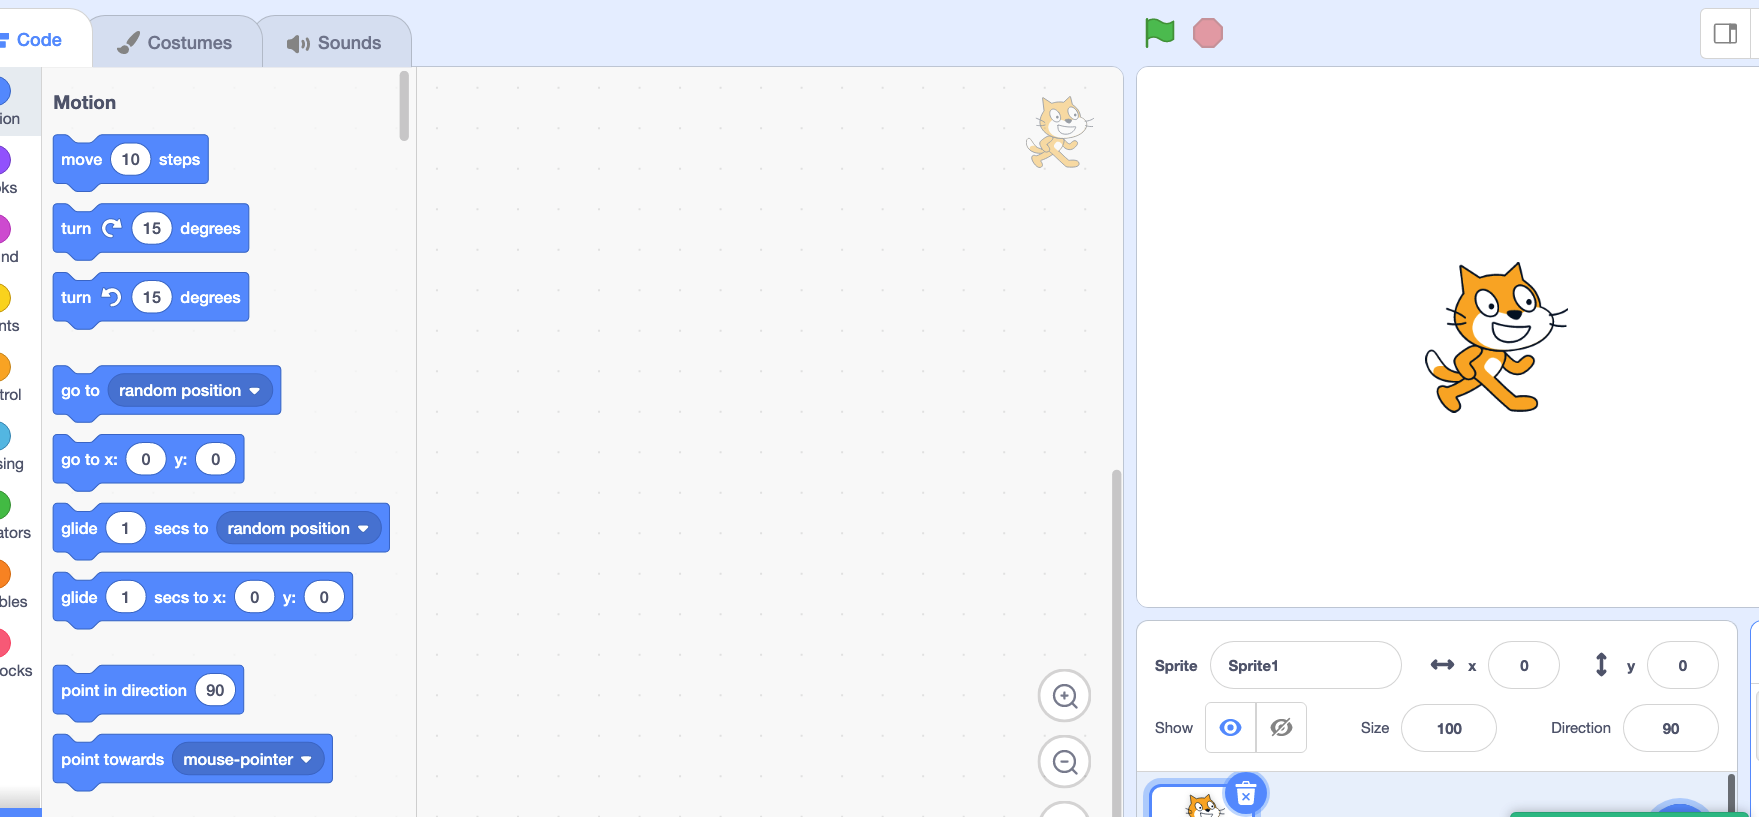Click the clockwise turn arrow icon
1759x817 pixels.
pyautogui.click(x=112, y=228)
